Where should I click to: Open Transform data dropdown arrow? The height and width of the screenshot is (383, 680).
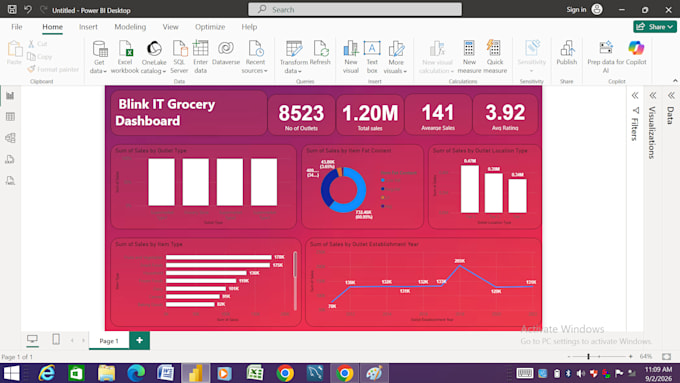[x=300, y=71]
